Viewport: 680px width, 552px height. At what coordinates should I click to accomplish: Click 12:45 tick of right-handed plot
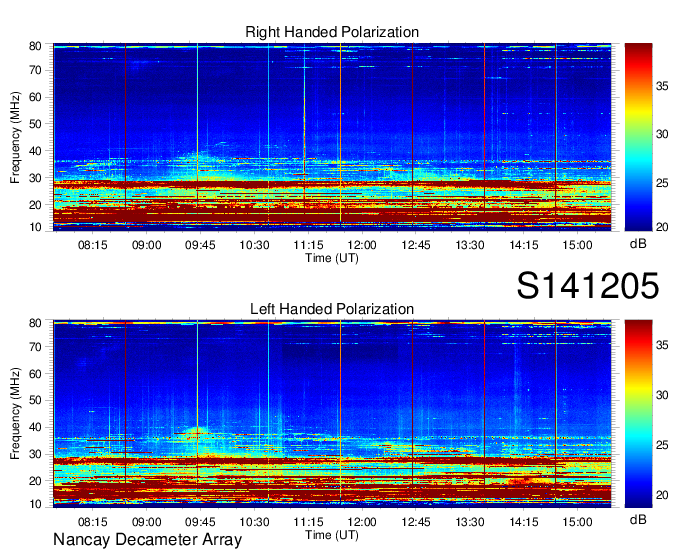pyautogui.click(x=416, y=245)
